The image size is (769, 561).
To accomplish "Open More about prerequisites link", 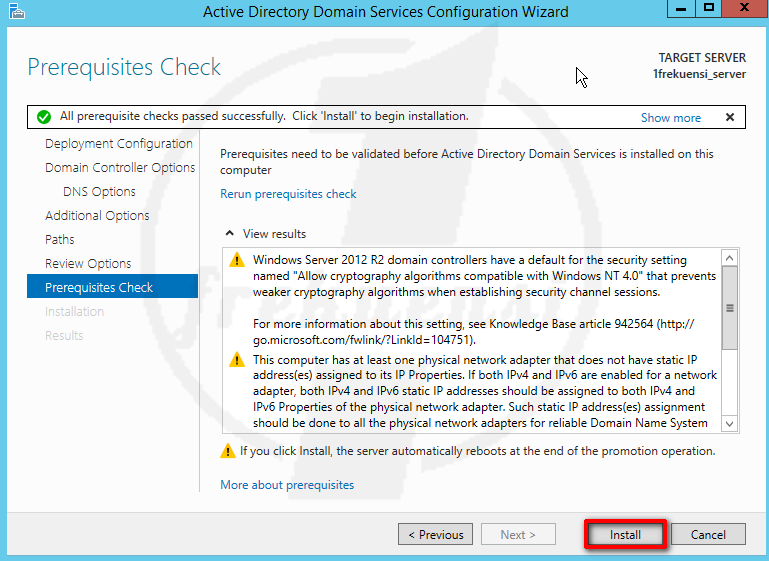I will [287, 484].
